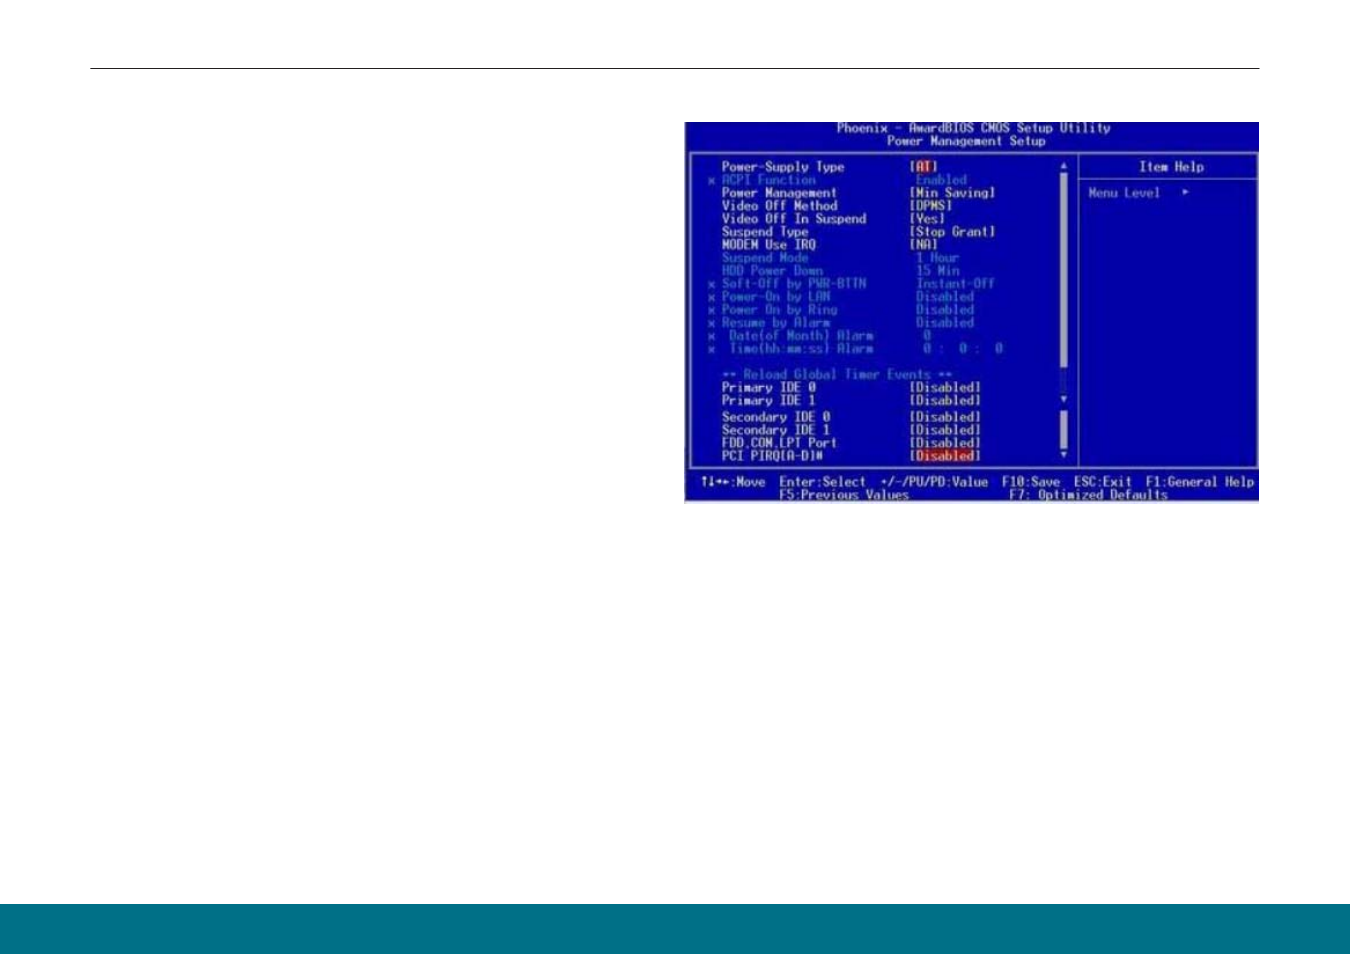1351x954 pixels.
Task: Click the Item Help panel title
Action: 1171,167
